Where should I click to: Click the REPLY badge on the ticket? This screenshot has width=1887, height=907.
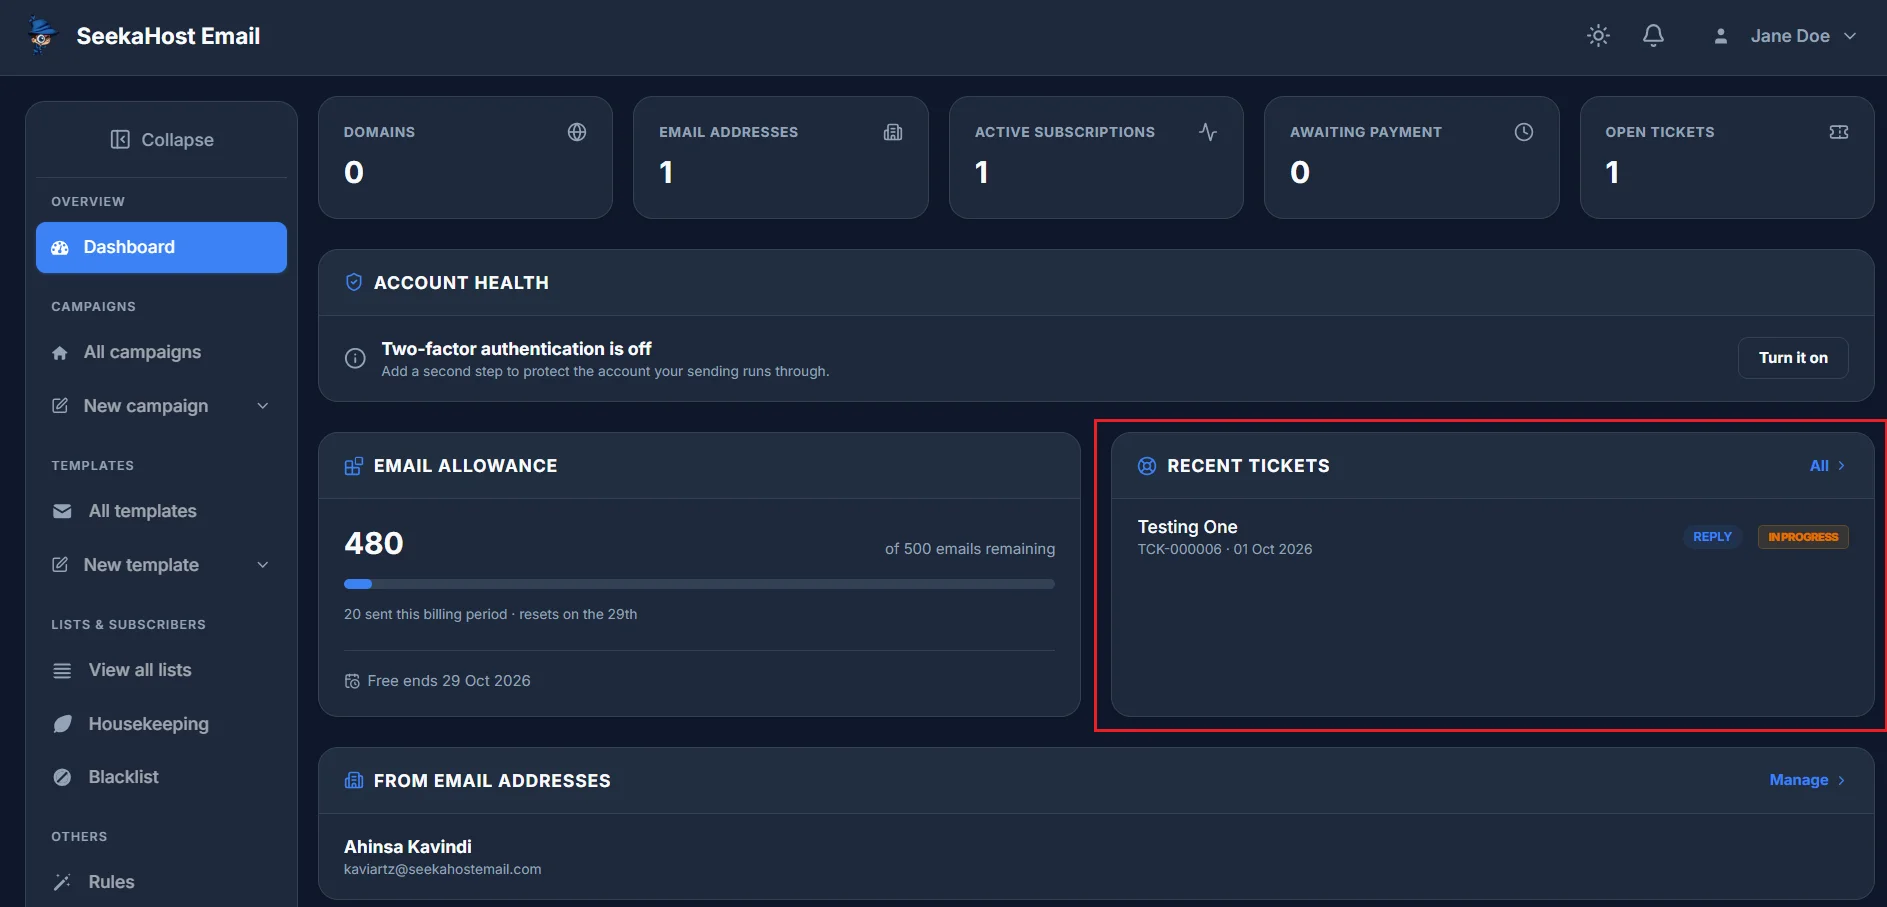tap(1712, 537)
